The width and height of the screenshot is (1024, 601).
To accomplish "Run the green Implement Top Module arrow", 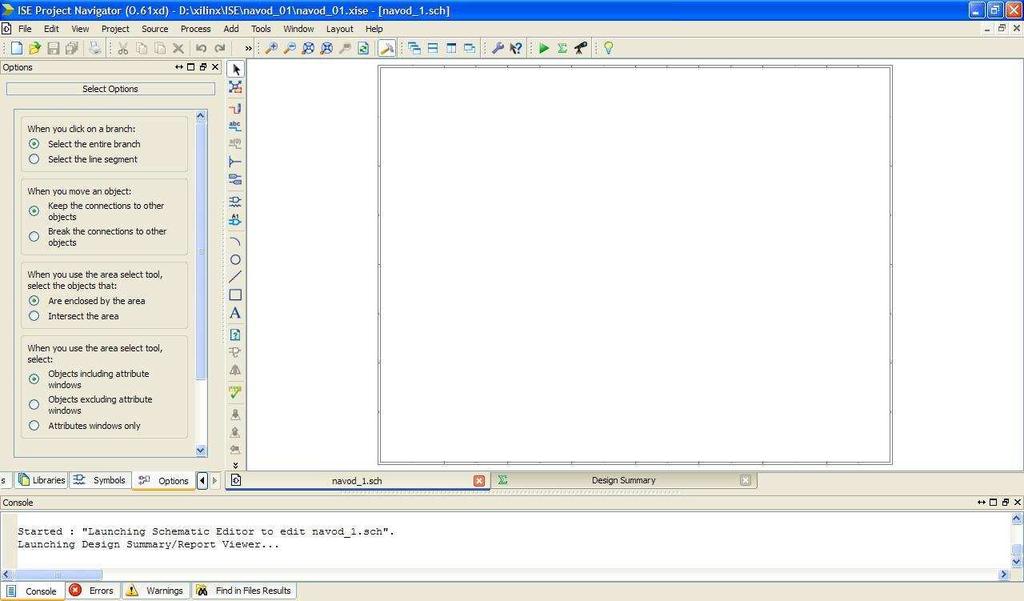I will click(543, 48).
